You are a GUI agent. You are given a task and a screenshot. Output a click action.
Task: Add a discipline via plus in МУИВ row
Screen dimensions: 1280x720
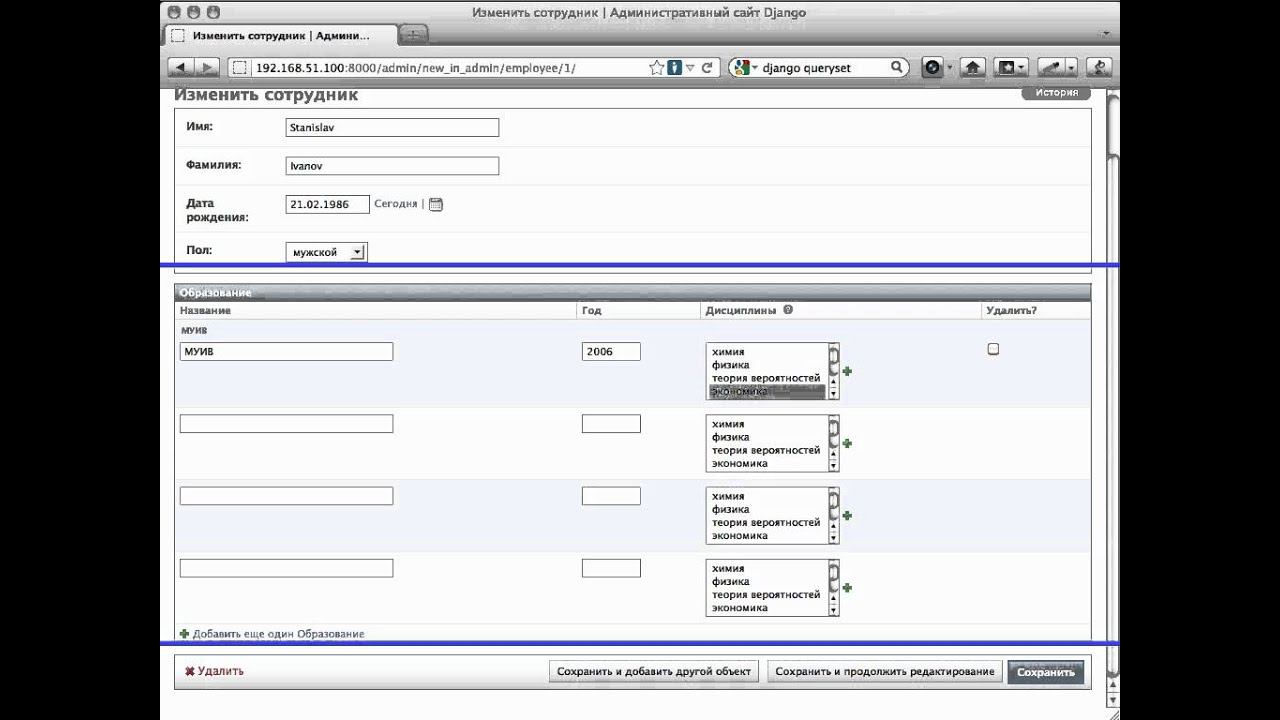[847, 372]
